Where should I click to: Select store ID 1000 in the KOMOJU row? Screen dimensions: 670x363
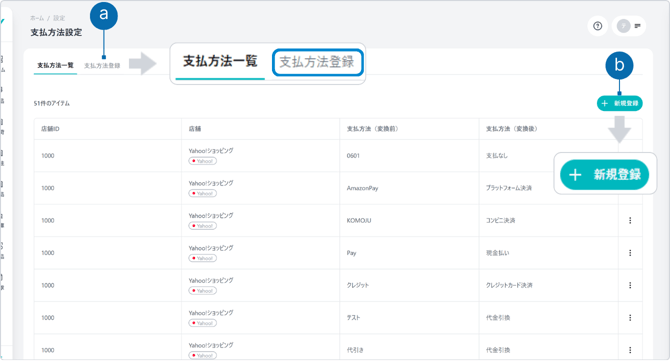coord(48,220)
